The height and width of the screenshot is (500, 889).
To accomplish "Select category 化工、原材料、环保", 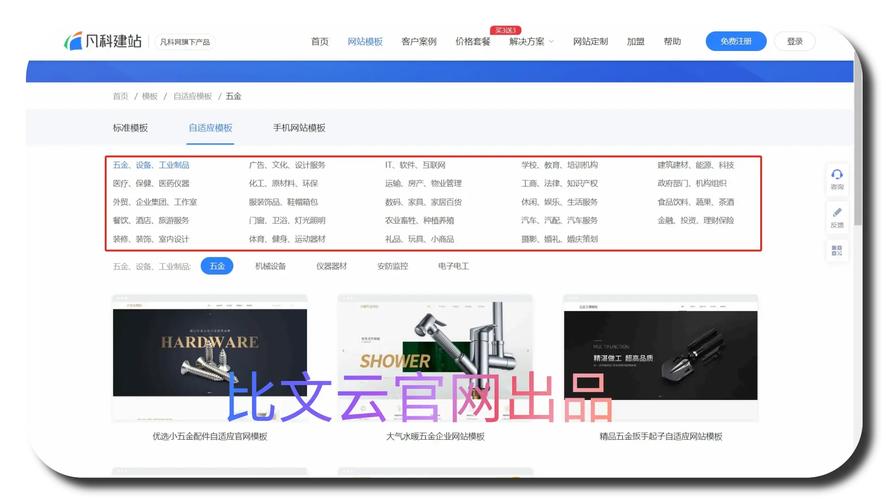I will (283, 184).
